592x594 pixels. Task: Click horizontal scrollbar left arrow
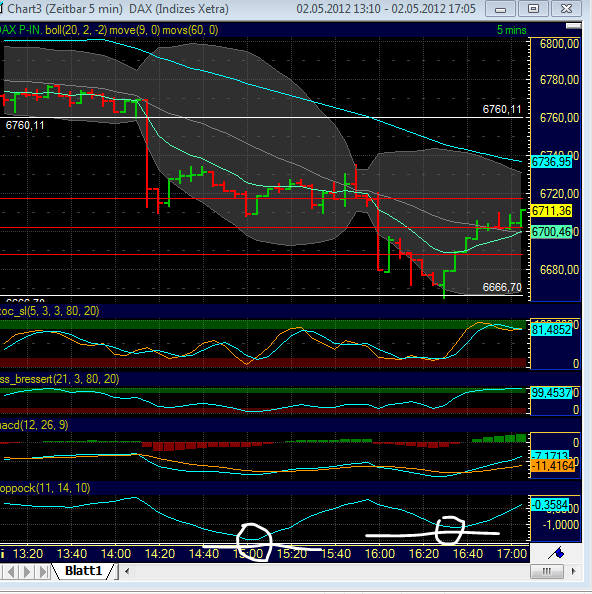127,571
